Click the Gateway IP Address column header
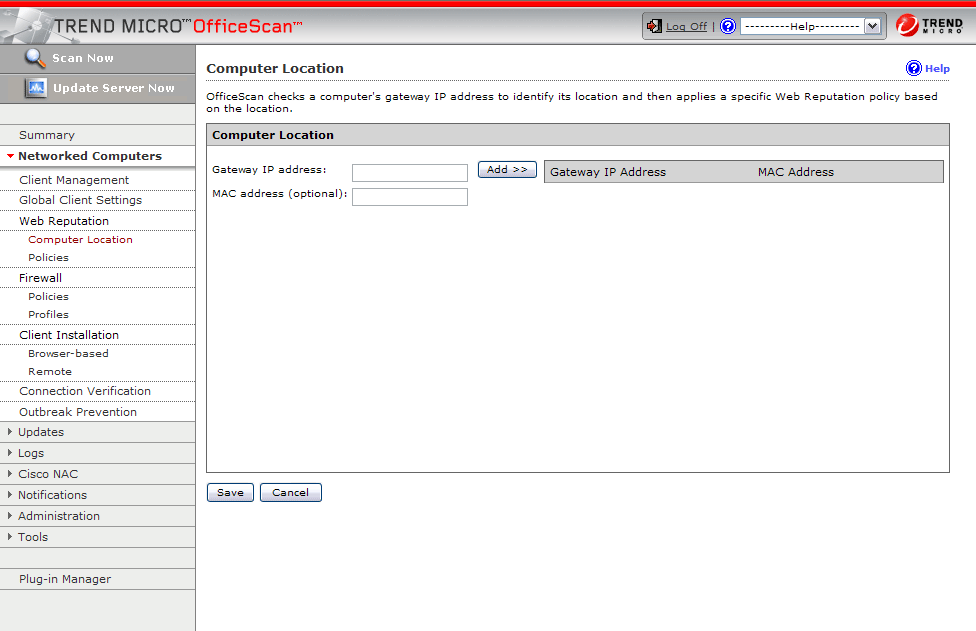Image resolution: width=976 pixels, height=631 pixels. 608,172
